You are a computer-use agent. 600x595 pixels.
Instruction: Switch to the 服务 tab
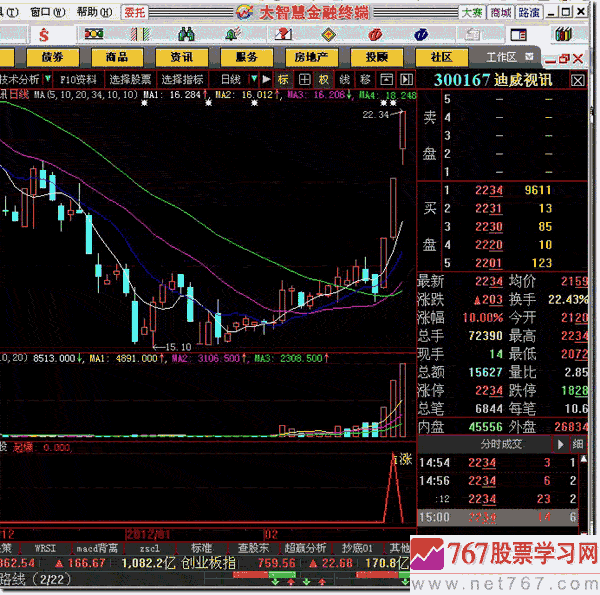[x=247, y=57]
